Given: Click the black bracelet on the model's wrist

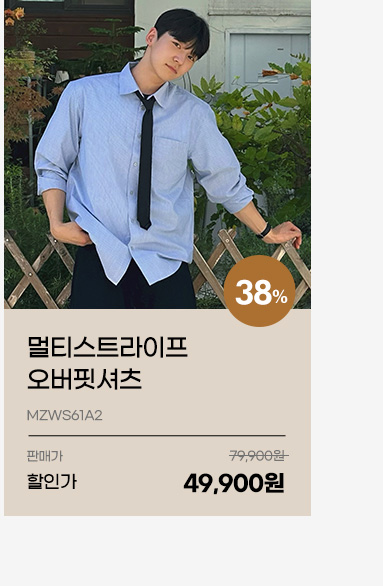Looking at the screenshot, I should [264, 231].
